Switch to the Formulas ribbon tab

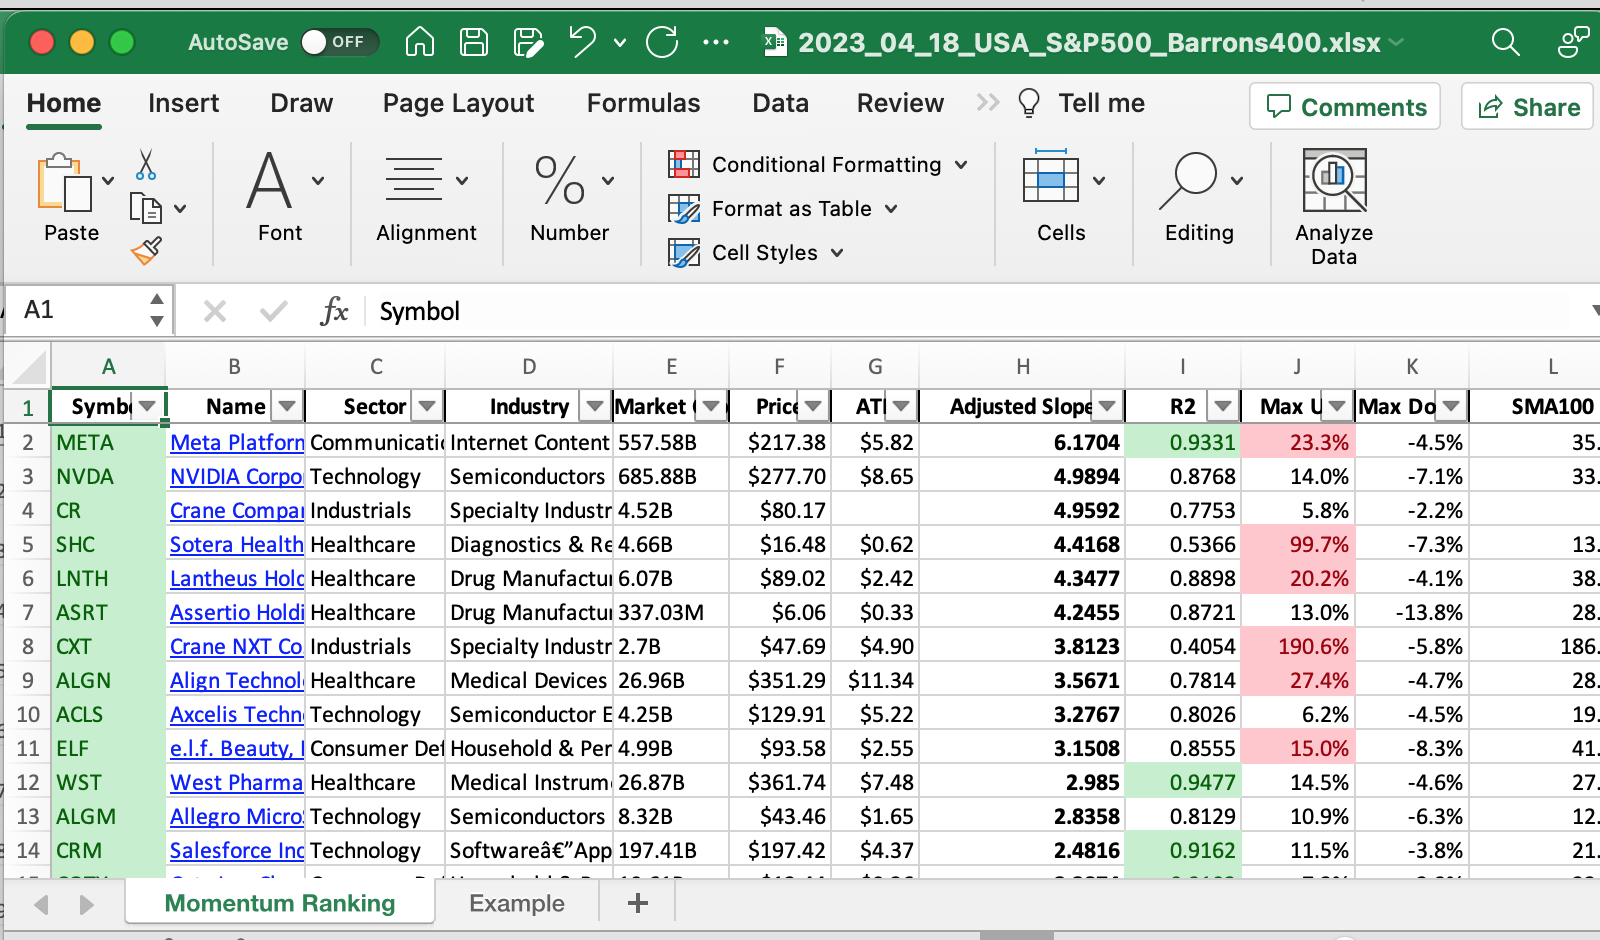tap(643, 103)
